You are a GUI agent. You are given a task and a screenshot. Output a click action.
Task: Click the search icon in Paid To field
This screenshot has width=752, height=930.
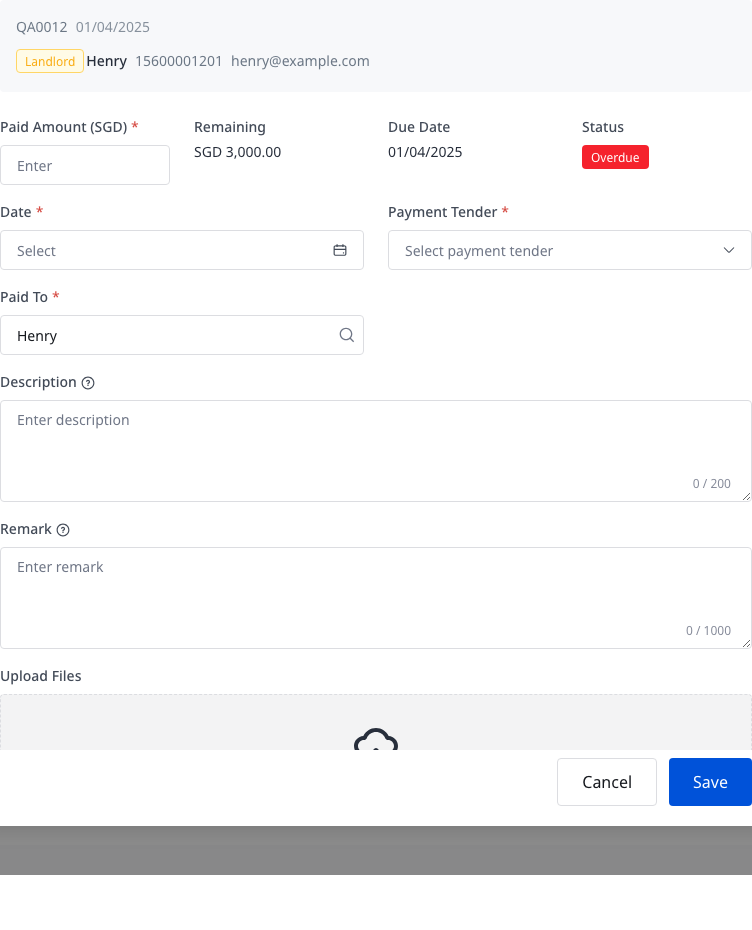click(x=347, y=335)
